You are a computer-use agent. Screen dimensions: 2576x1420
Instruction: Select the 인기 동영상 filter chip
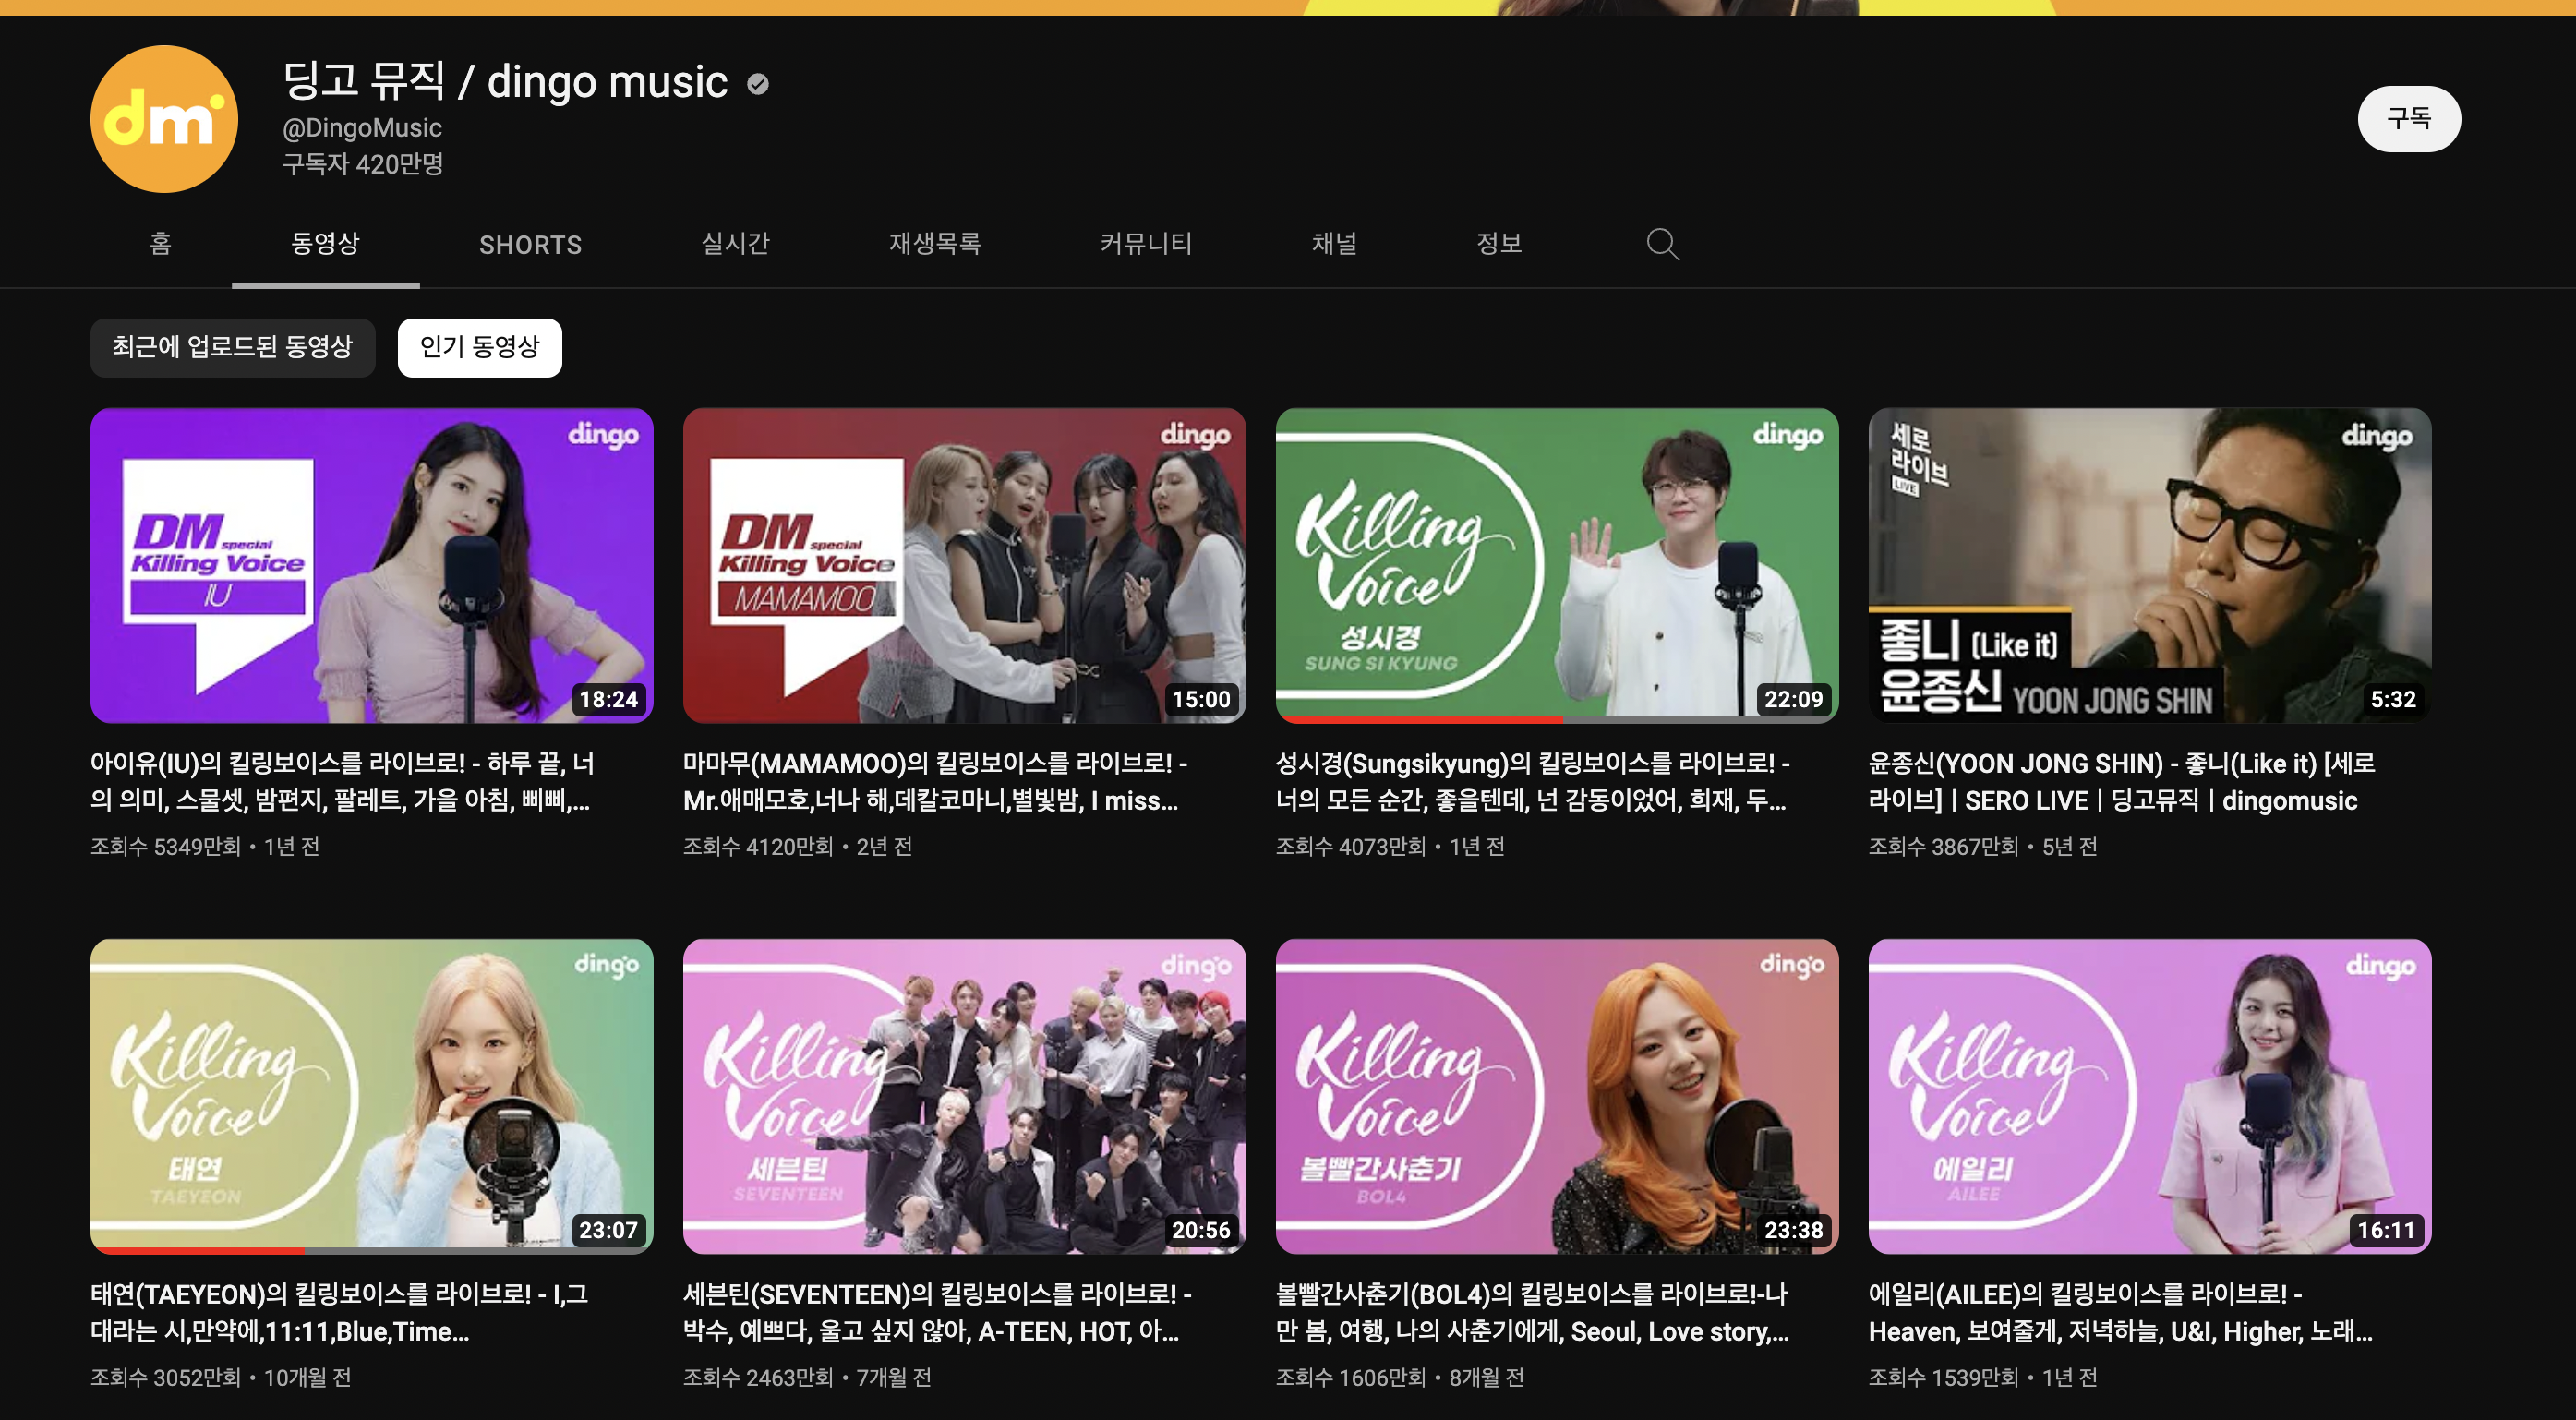click(x=479, y=347)
